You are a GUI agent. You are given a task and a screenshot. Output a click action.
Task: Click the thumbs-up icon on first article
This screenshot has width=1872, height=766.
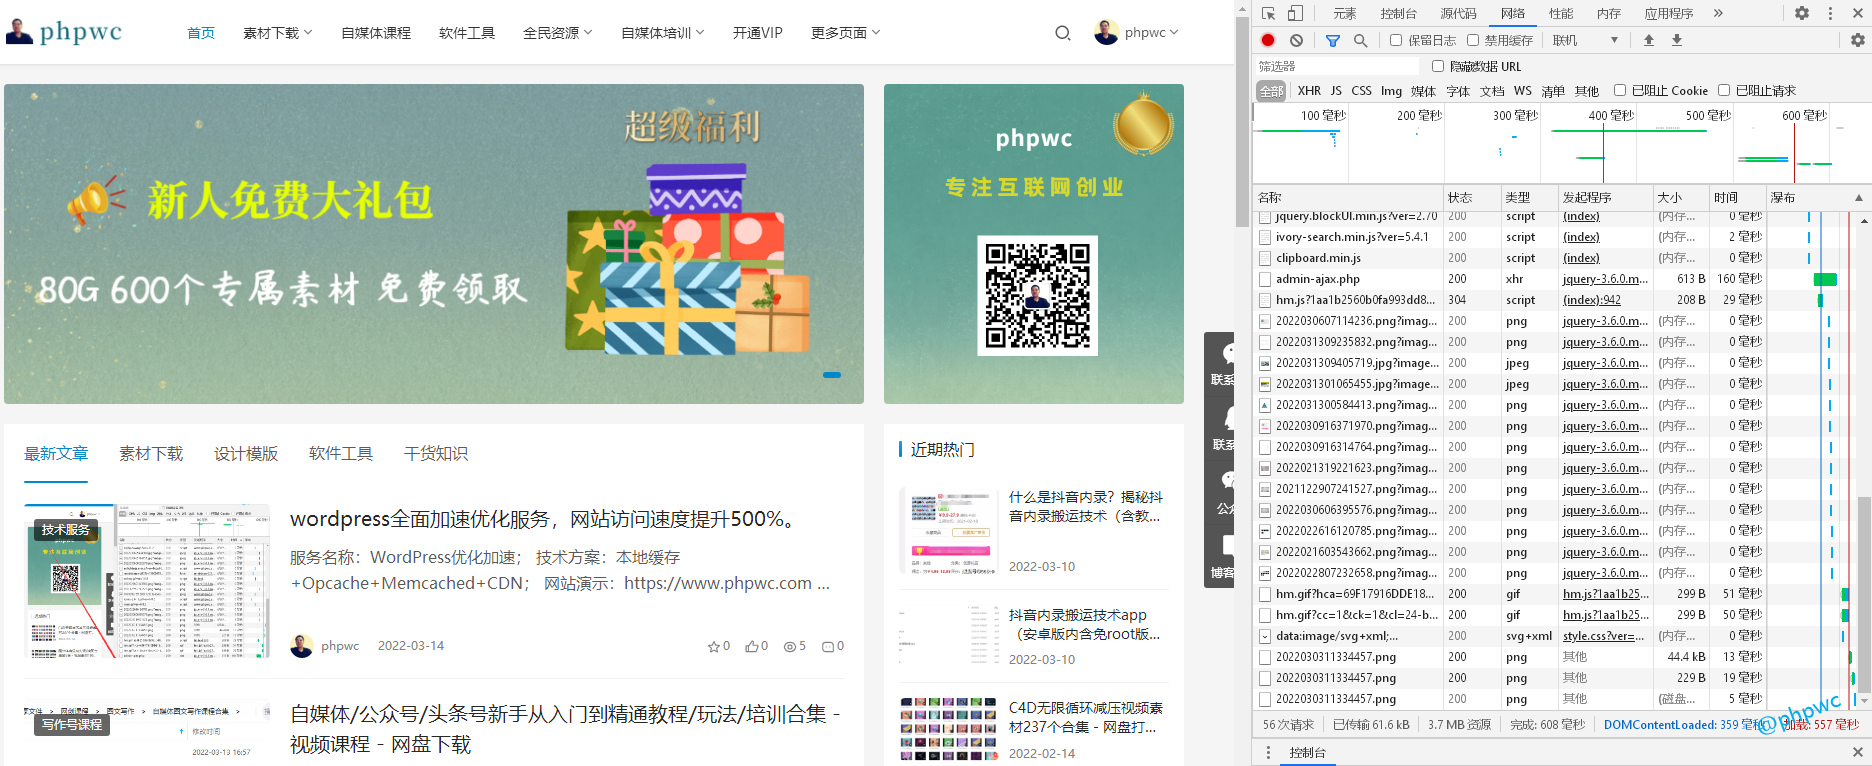(752, 646)
